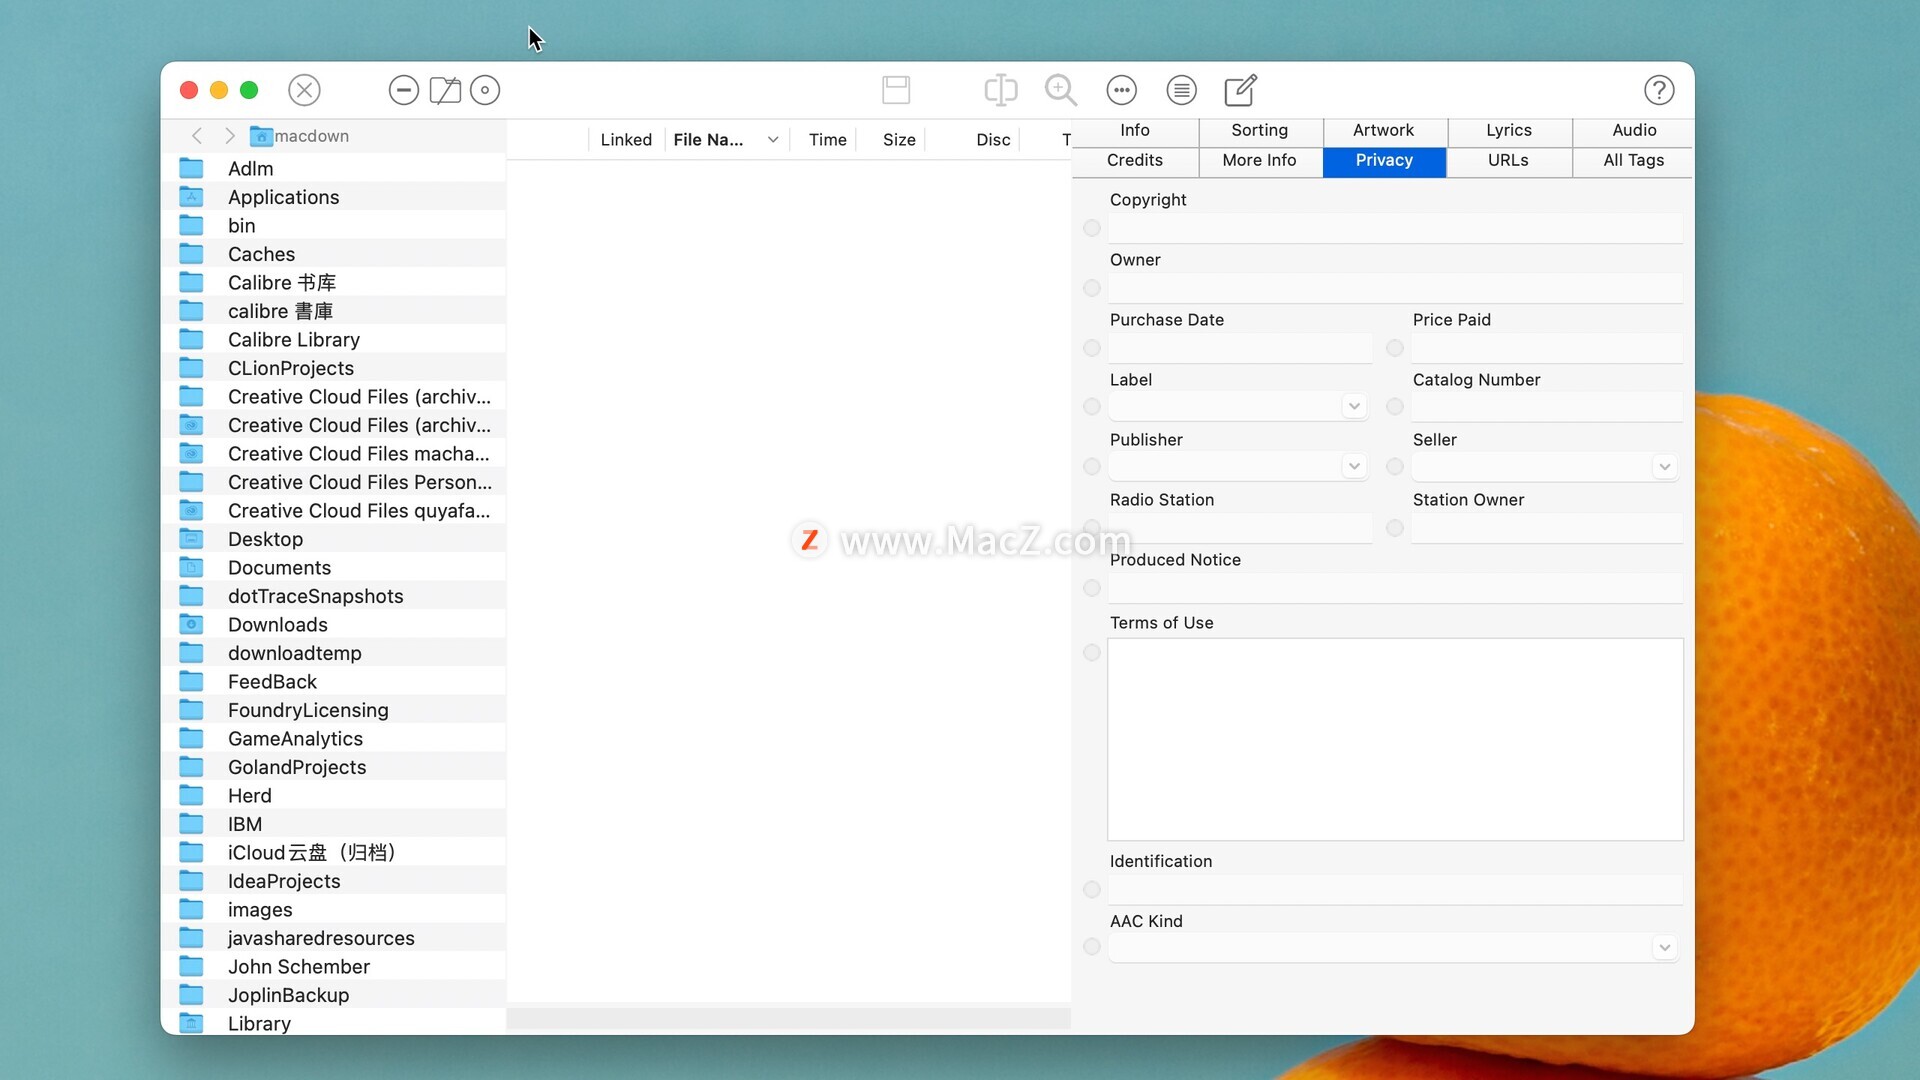Click the magnifier zoom-in search icon
This screenshot has width=1920, height=1080.
pyautogui.click(x=1061, y=90)
